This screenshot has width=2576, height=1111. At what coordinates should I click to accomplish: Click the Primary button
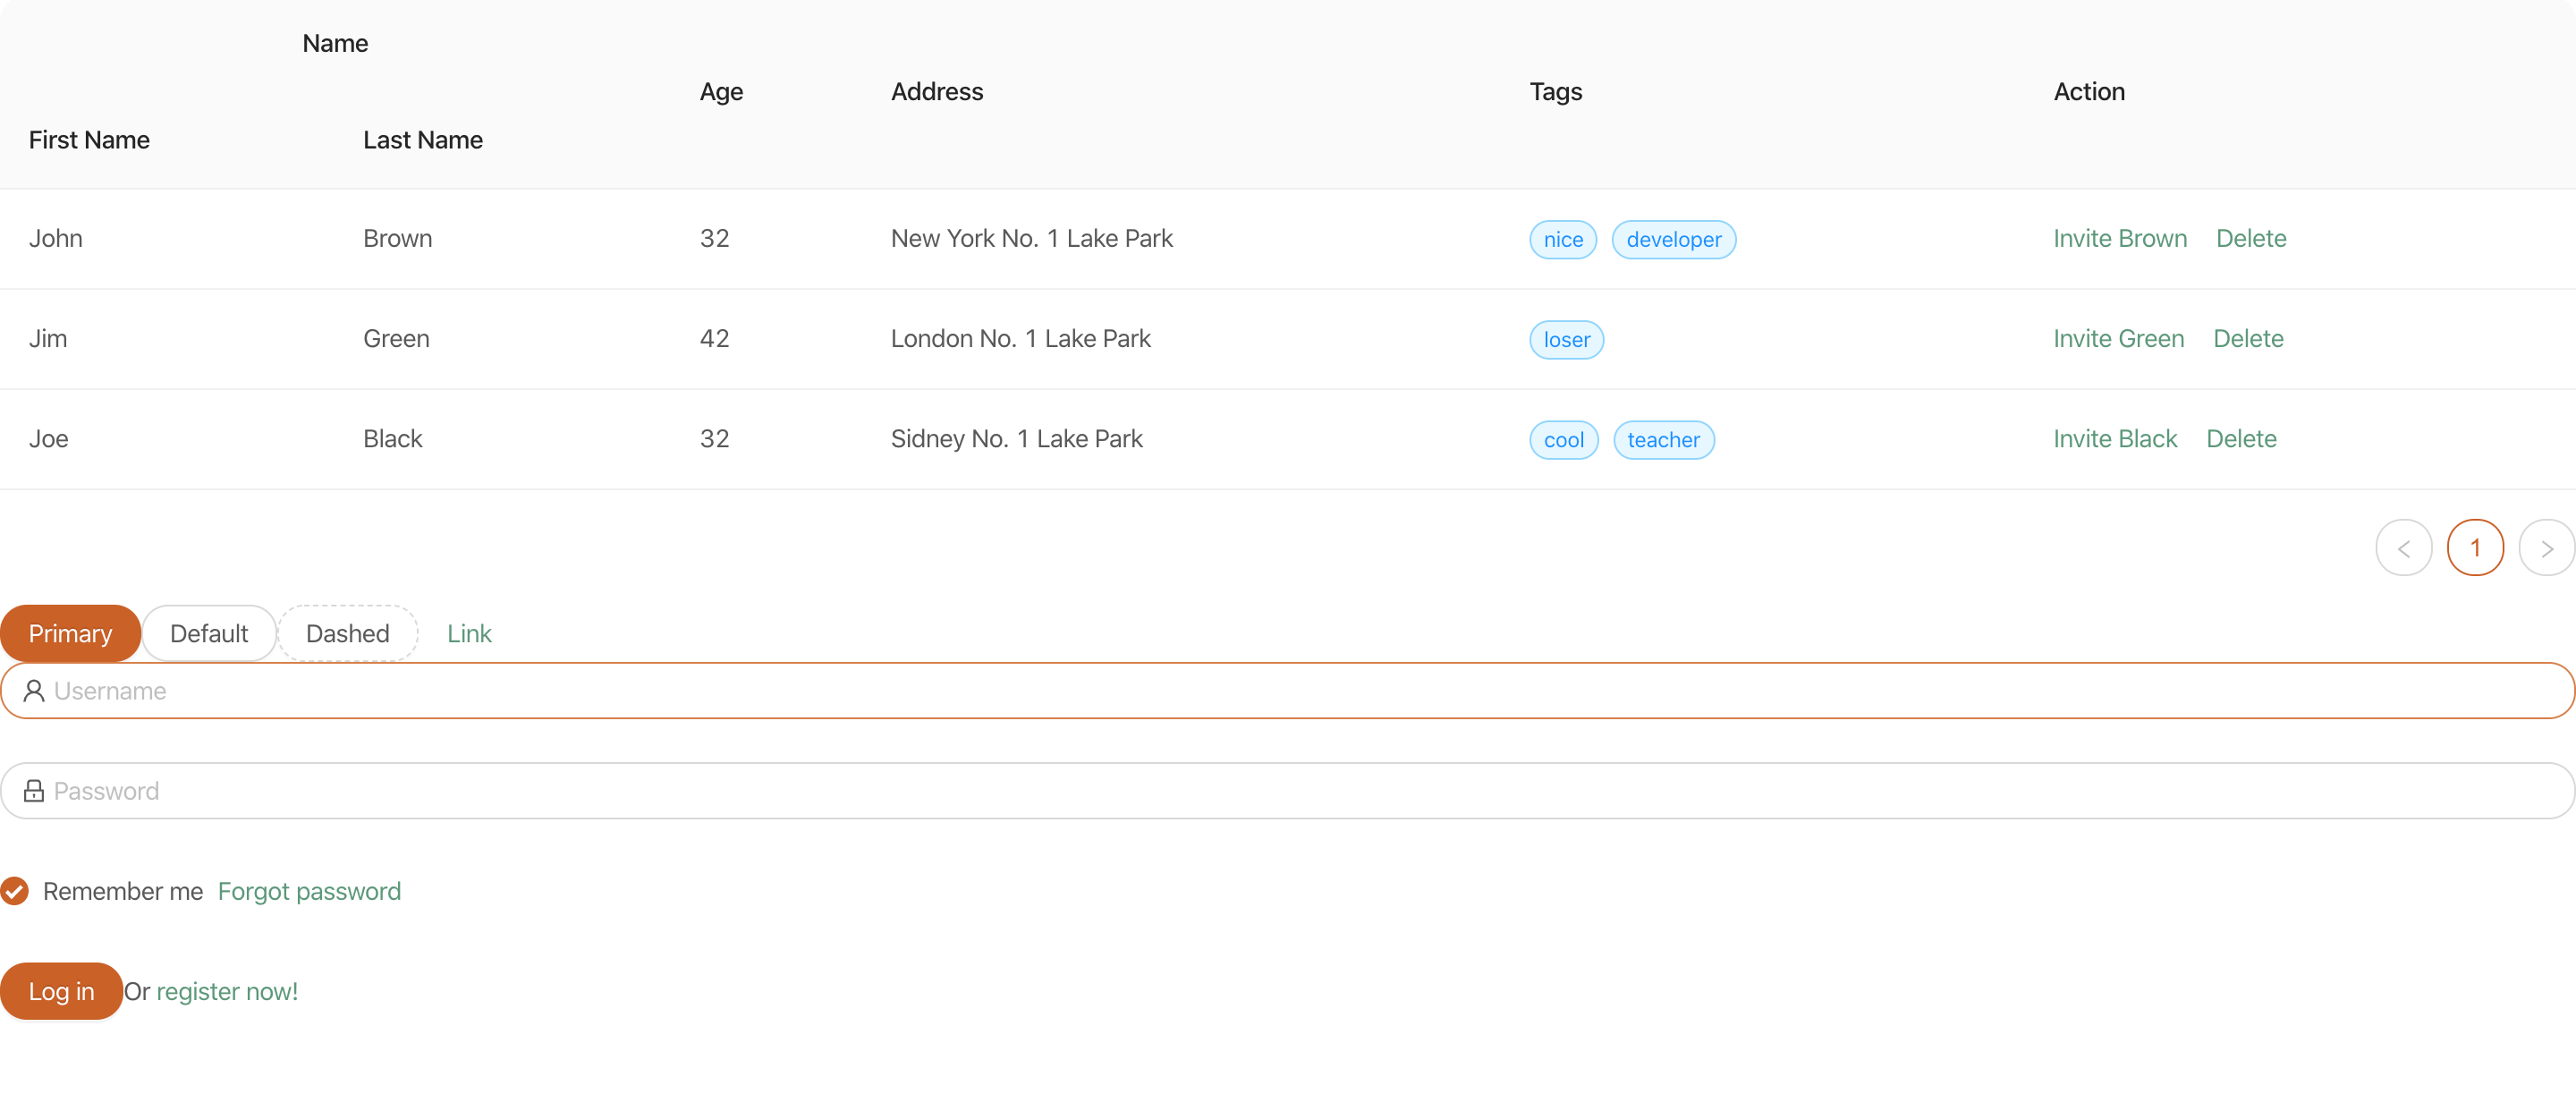pyautogui.click(x=70, y=632)
